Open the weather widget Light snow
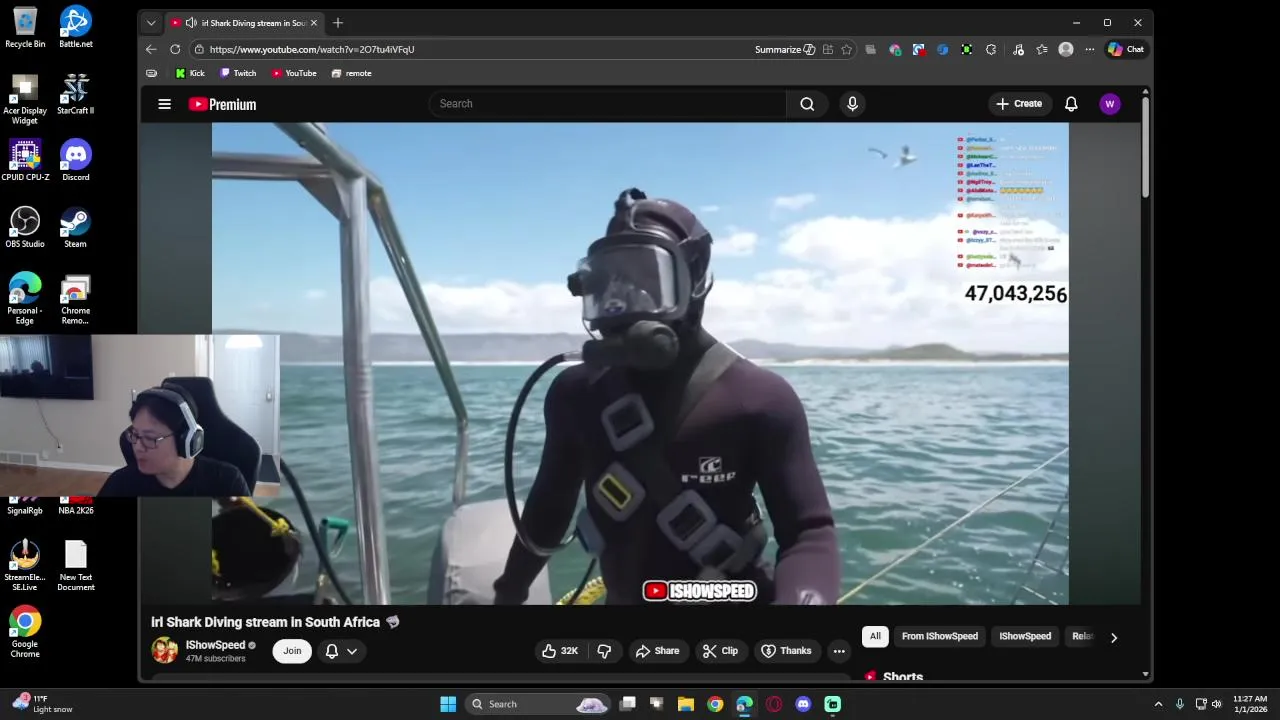1280x720 pixels. (40, 704)
